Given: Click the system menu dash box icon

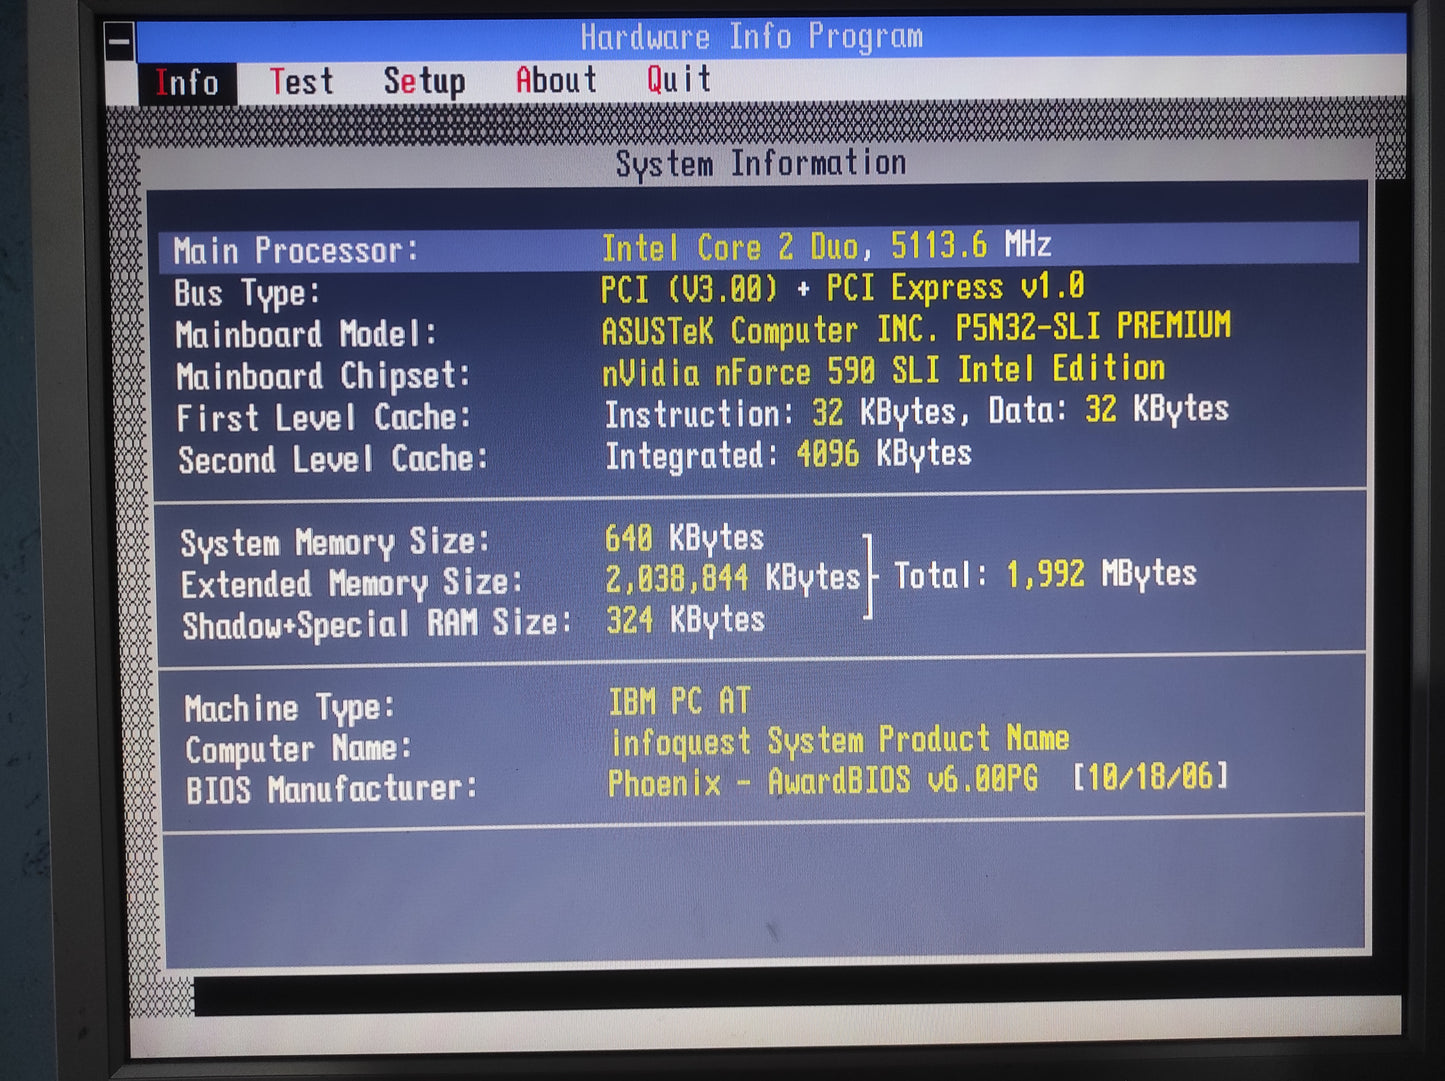Looking at the screenshot, I should click(x=119, y=43).
